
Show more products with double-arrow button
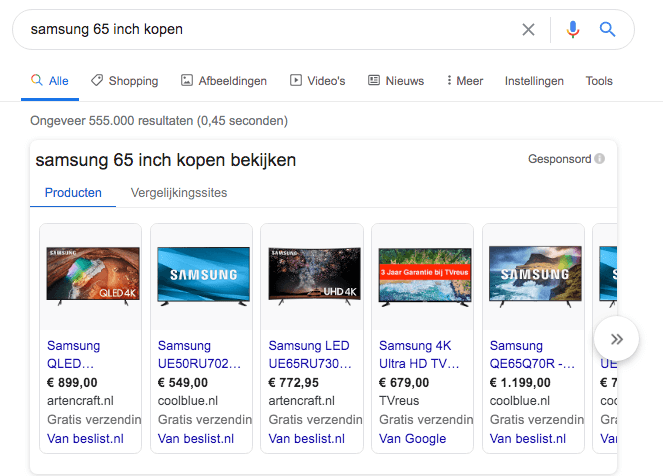[616, 339]
